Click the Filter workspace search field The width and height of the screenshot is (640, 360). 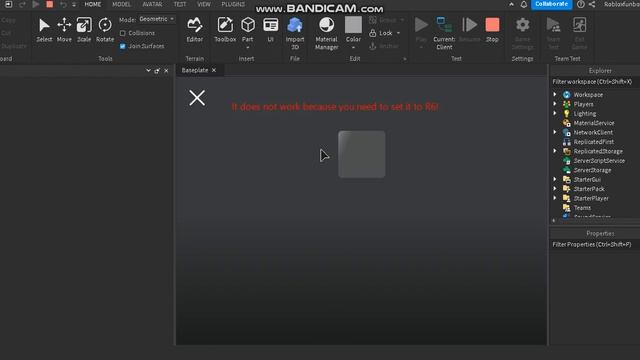594,82
